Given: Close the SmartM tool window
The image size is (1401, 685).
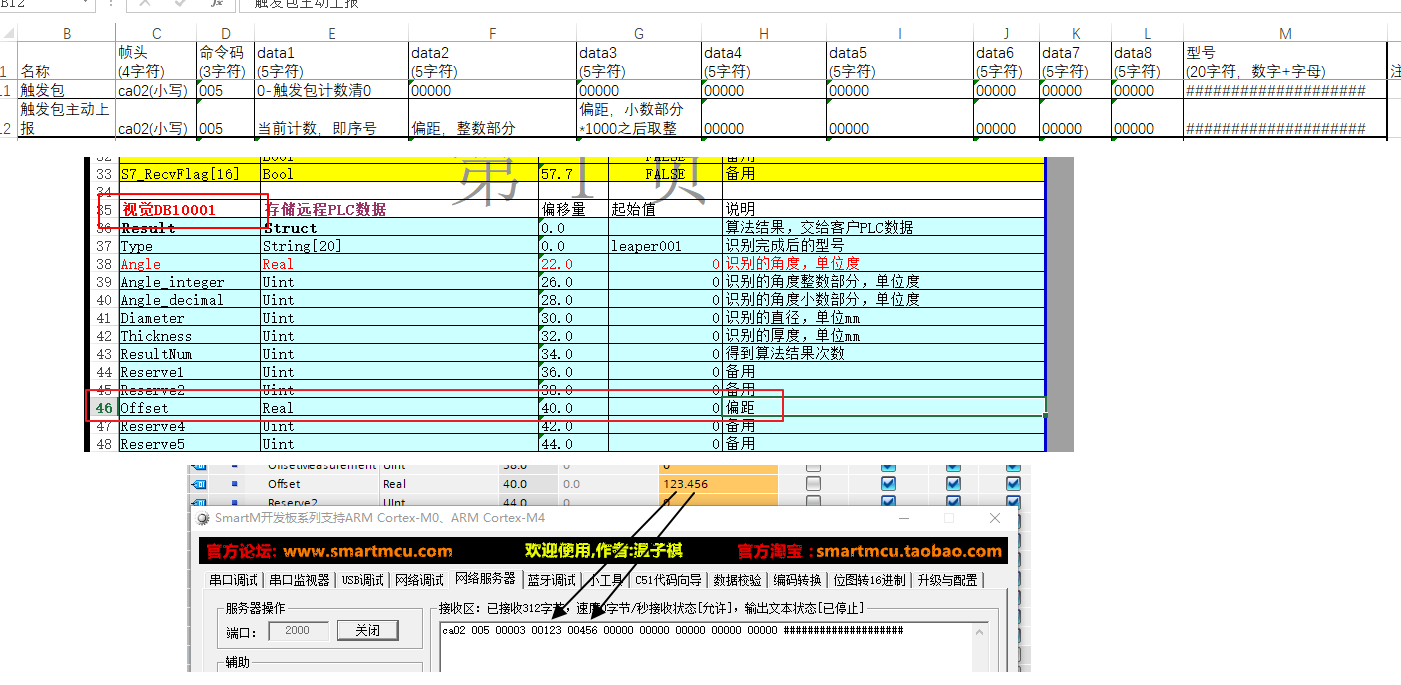Looking at the screenshot, I should [994, 518].
